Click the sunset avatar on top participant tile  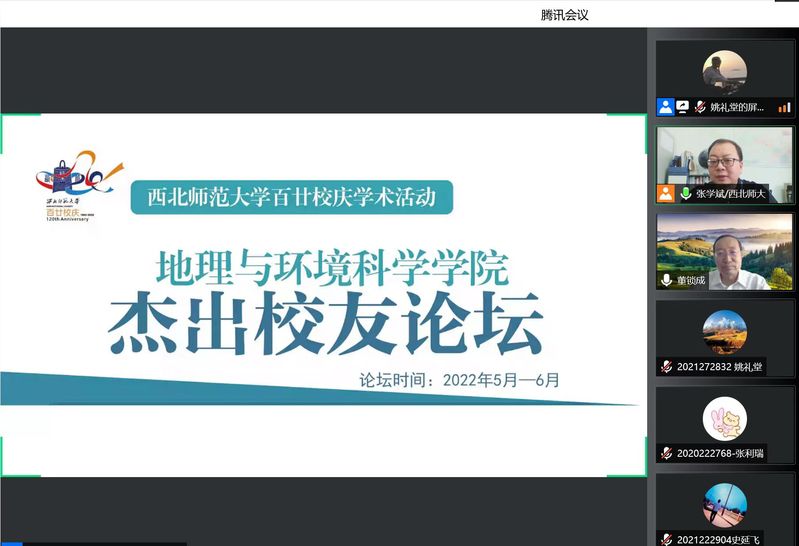click(725, 71)
